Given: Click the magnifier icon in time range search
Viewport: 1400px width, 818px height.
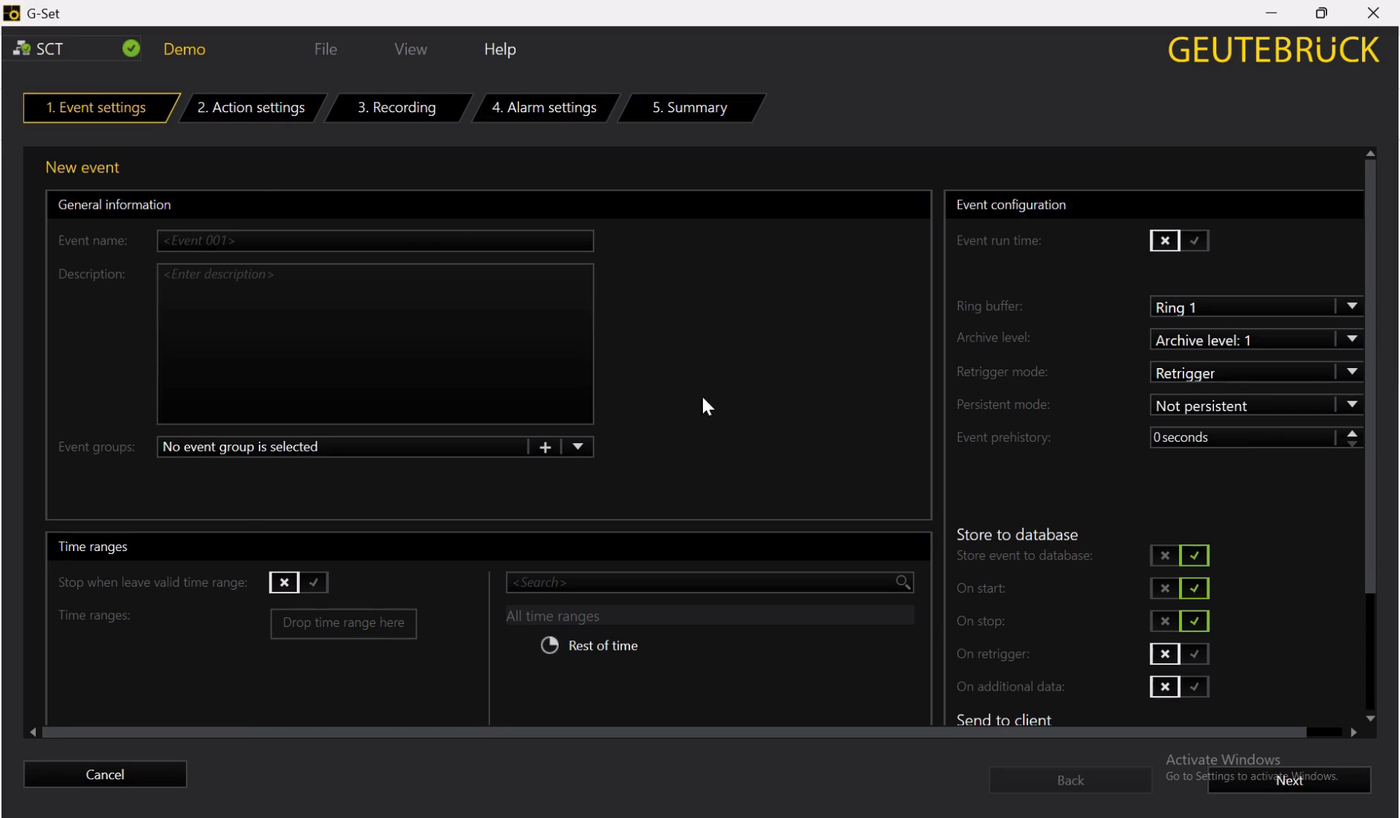Looking at the screenshot, I should [x=903, y=582].
